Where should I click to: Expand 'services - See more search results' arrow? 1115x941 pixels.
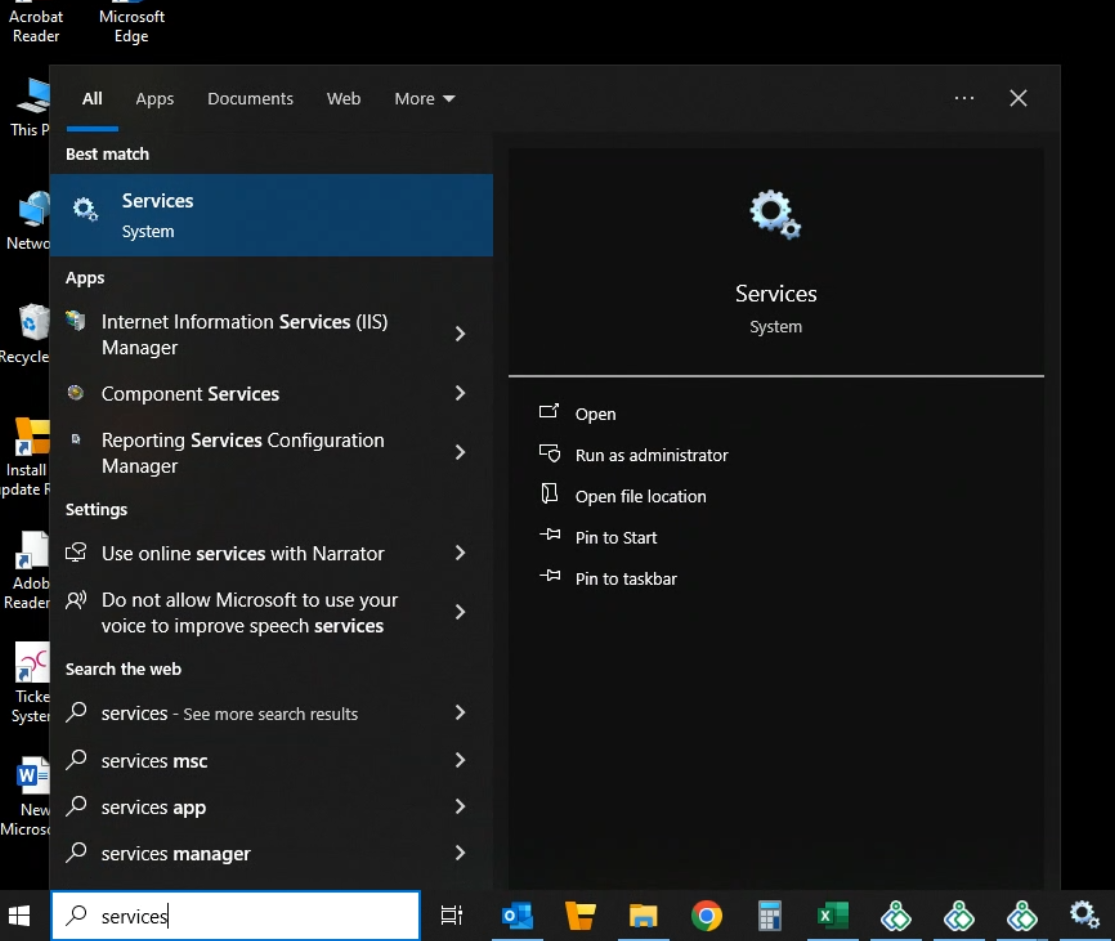460,713
